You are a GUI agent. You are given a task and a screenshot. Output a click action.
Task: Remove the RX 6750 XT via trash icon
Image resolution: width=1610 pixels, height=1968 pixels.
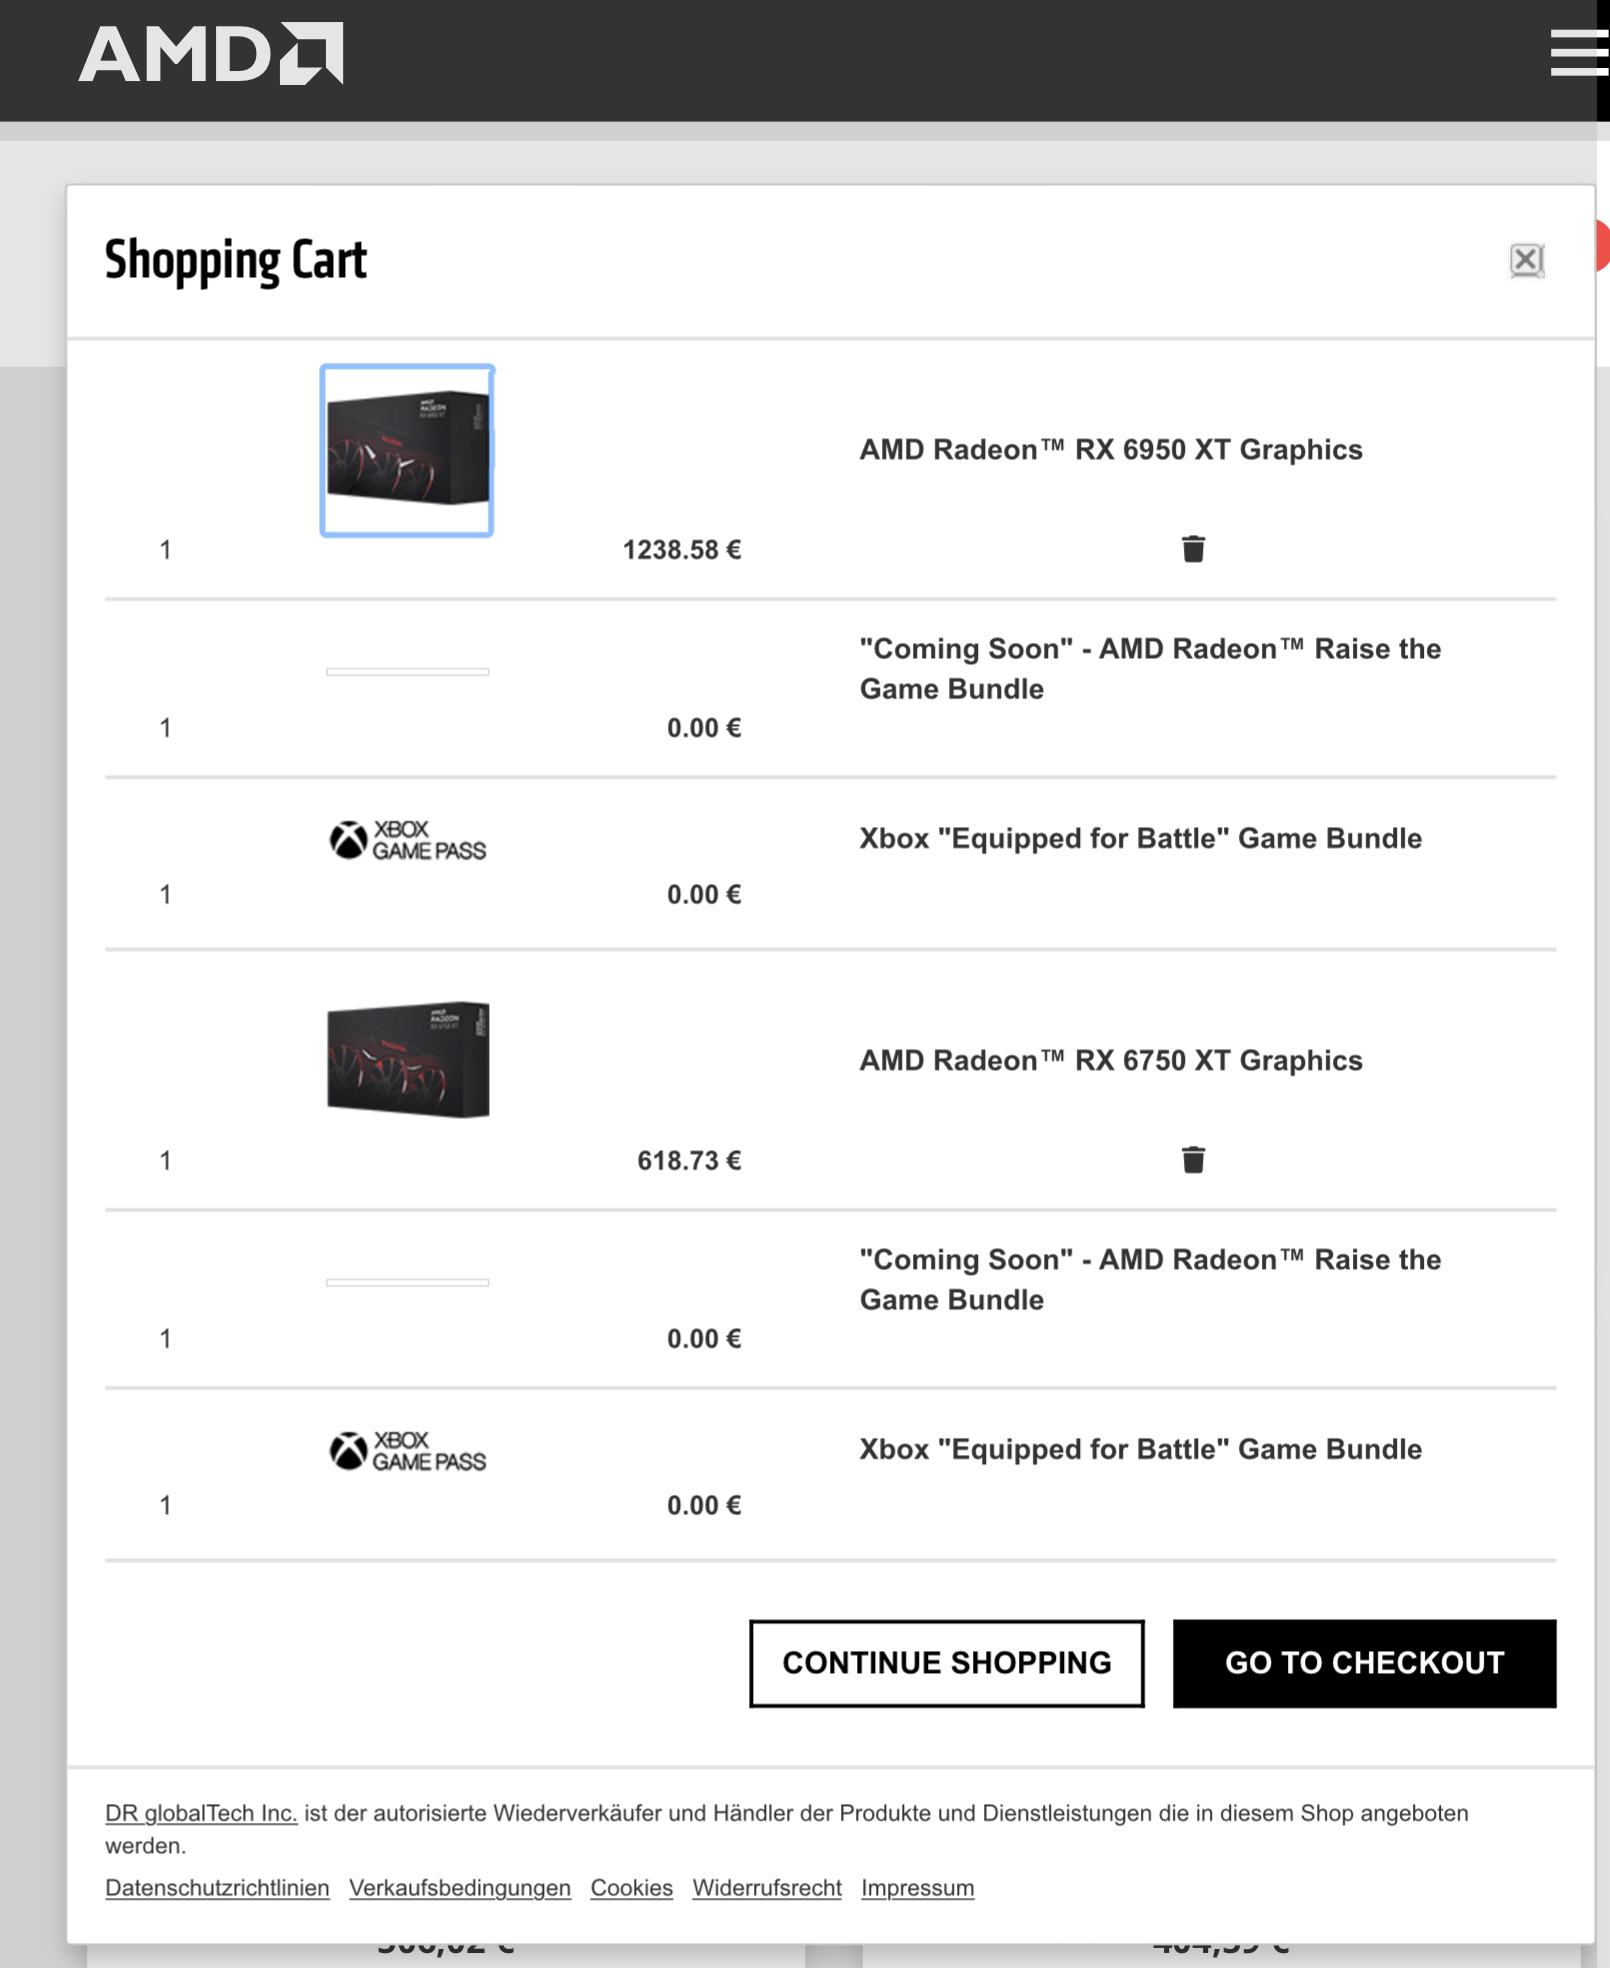coord(1193,1160)
